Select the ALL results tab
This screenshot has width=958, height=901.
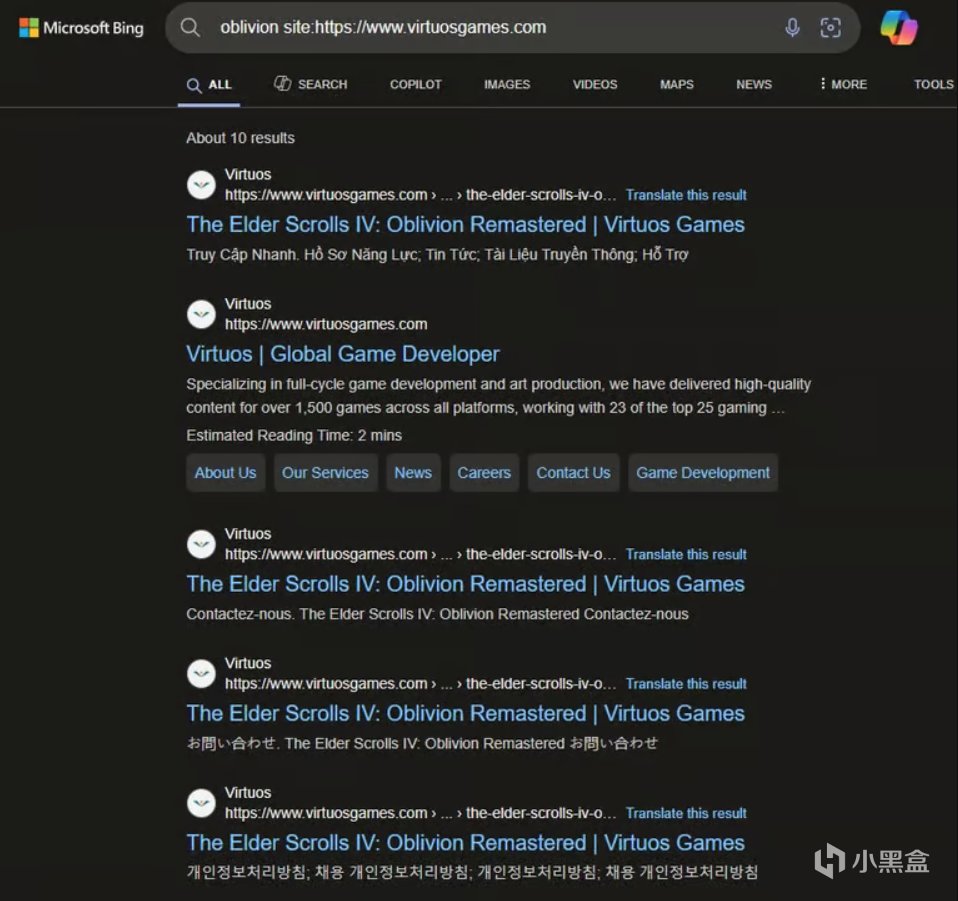click(209, 85)
